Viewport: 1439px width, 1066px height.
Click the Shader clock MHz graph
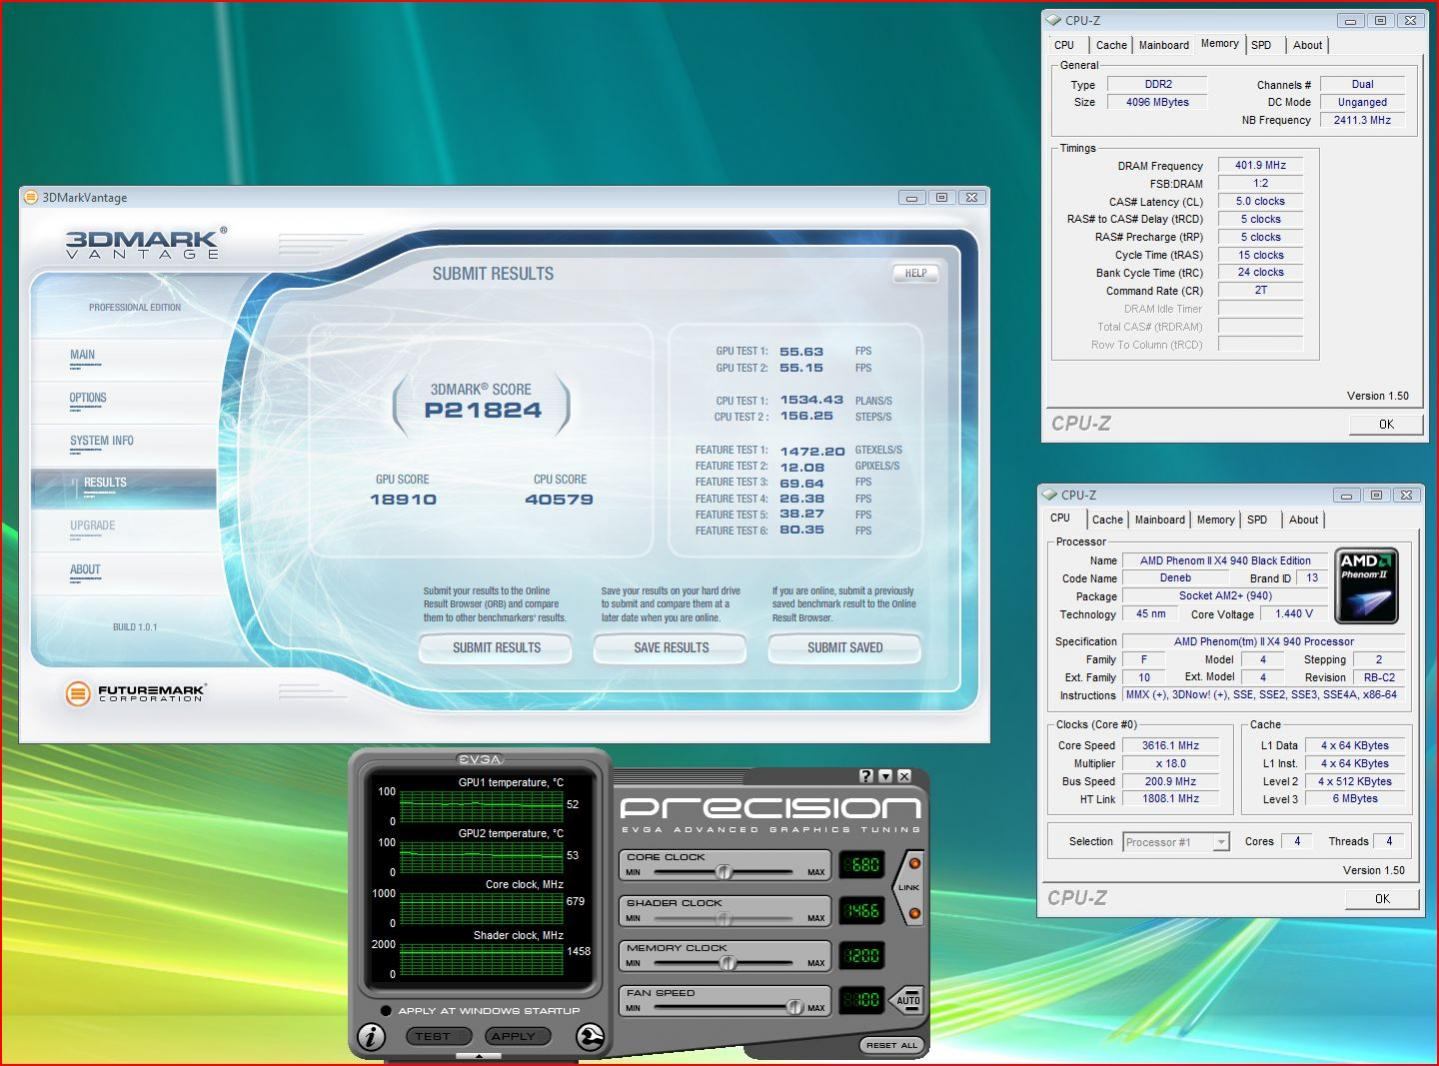[x=481, y=958]
